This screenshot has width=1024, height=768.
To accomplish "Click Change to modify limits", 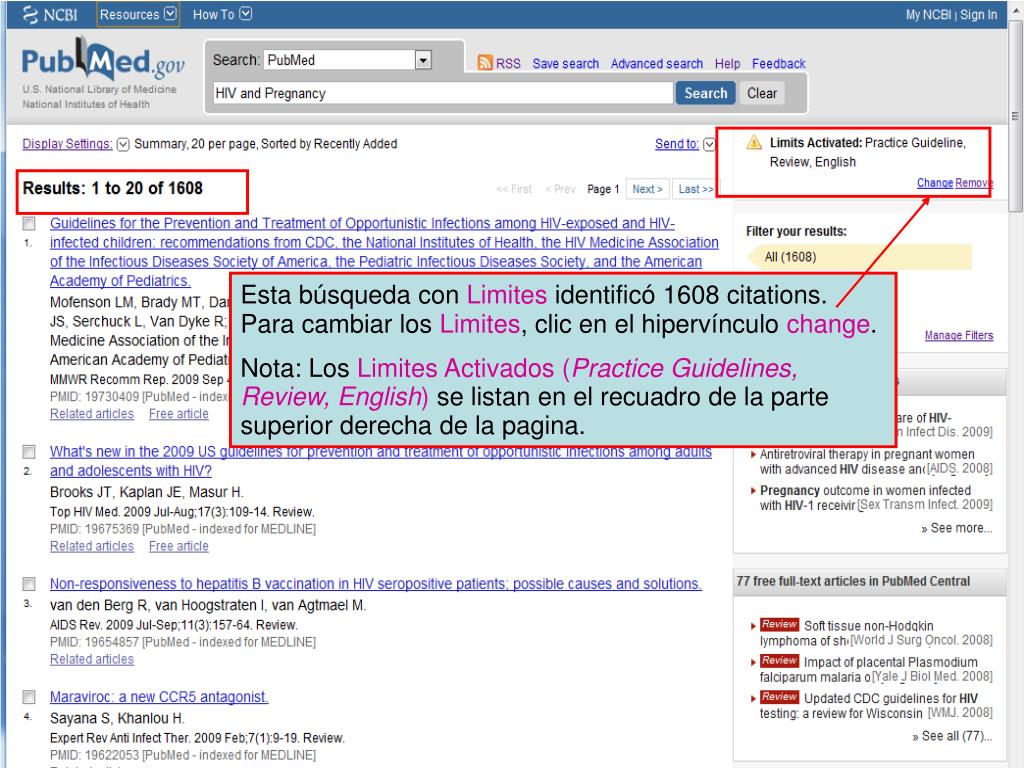I will [x=935, y=183].
